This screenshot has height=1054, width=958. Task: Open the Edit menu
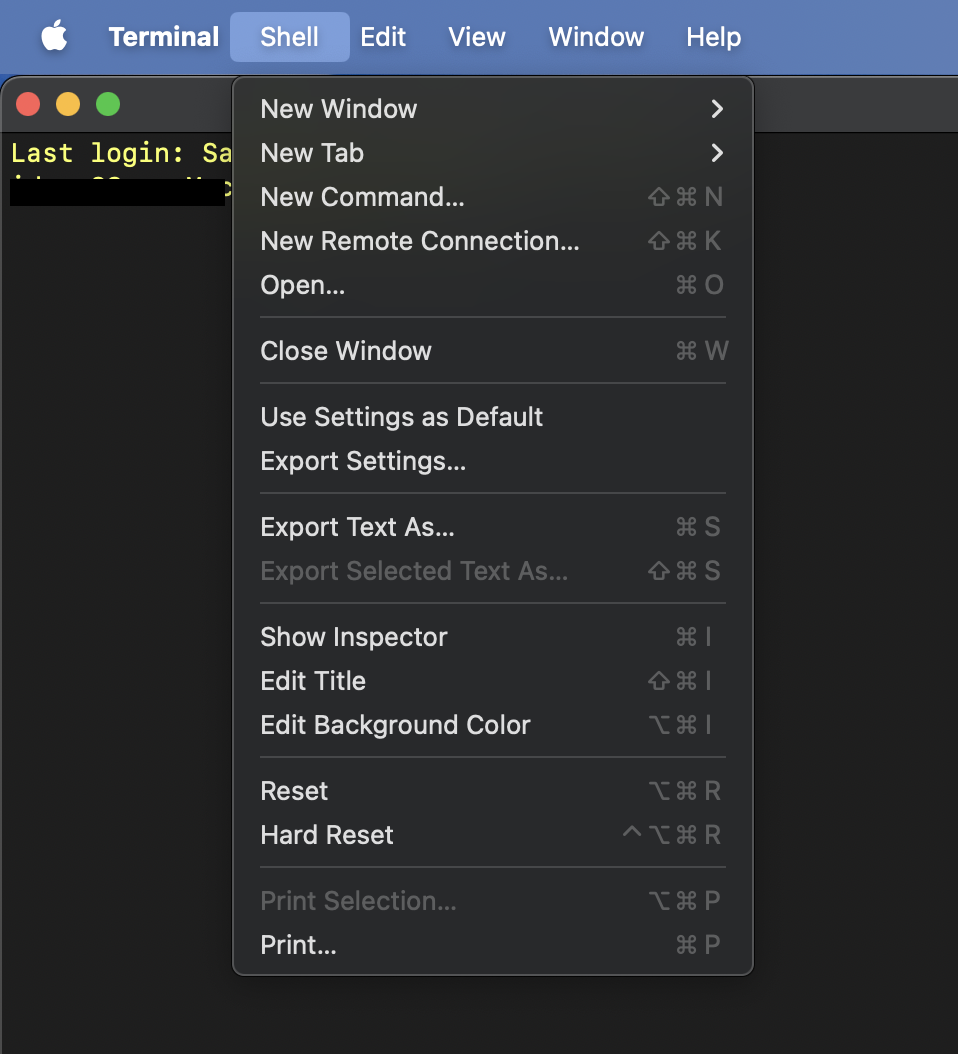(383, 37)
